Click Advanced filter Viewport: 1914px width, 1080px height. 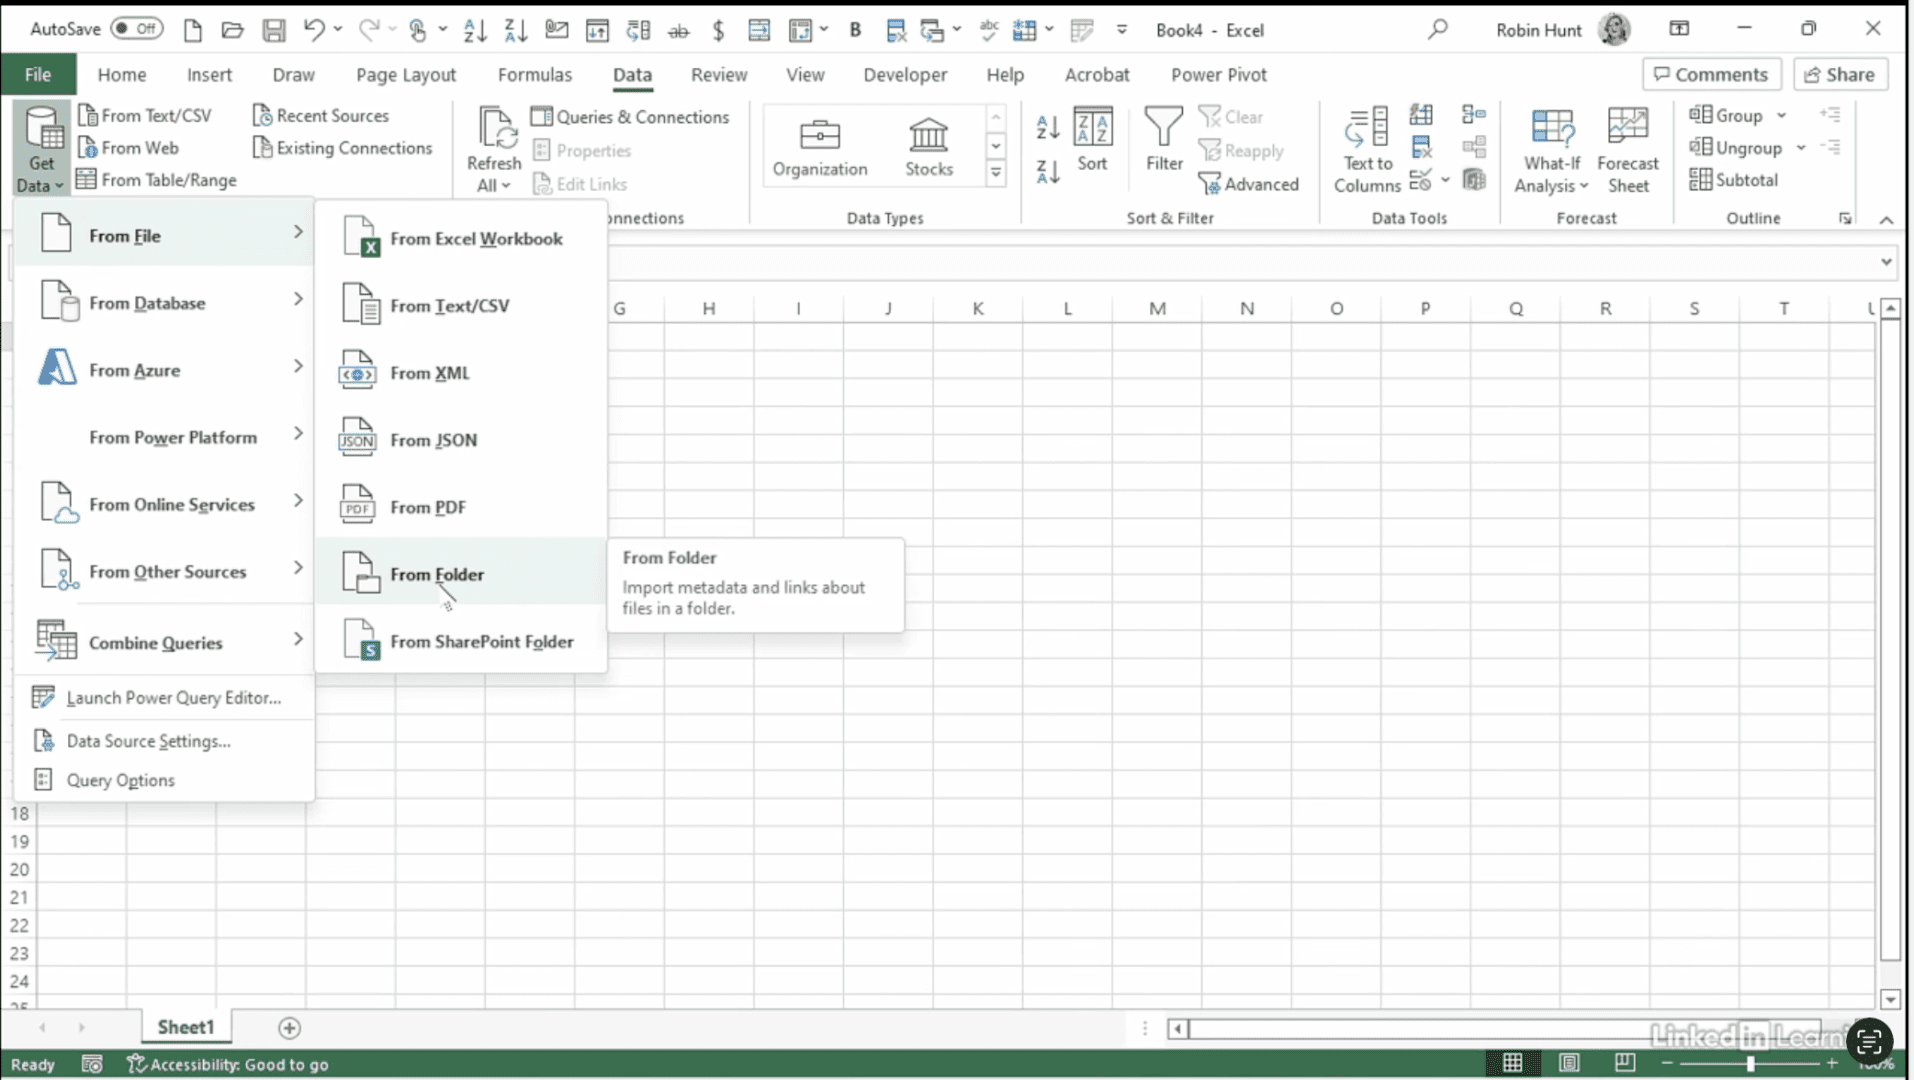click(x=1249, y=184)
